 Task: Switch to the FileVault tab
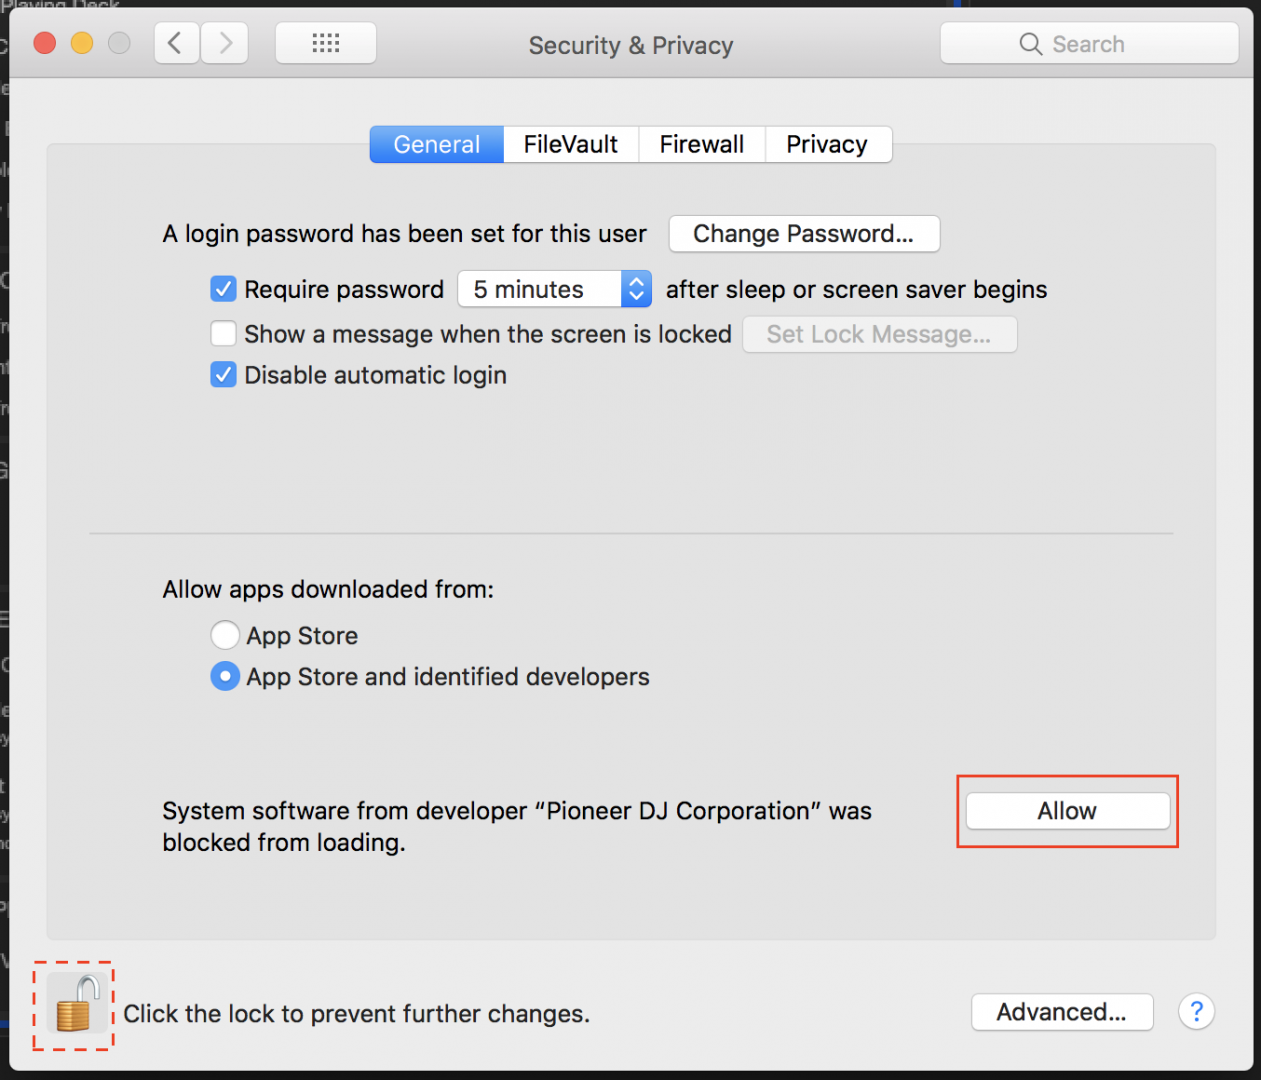pyautogui.click(x=571, y=144)
